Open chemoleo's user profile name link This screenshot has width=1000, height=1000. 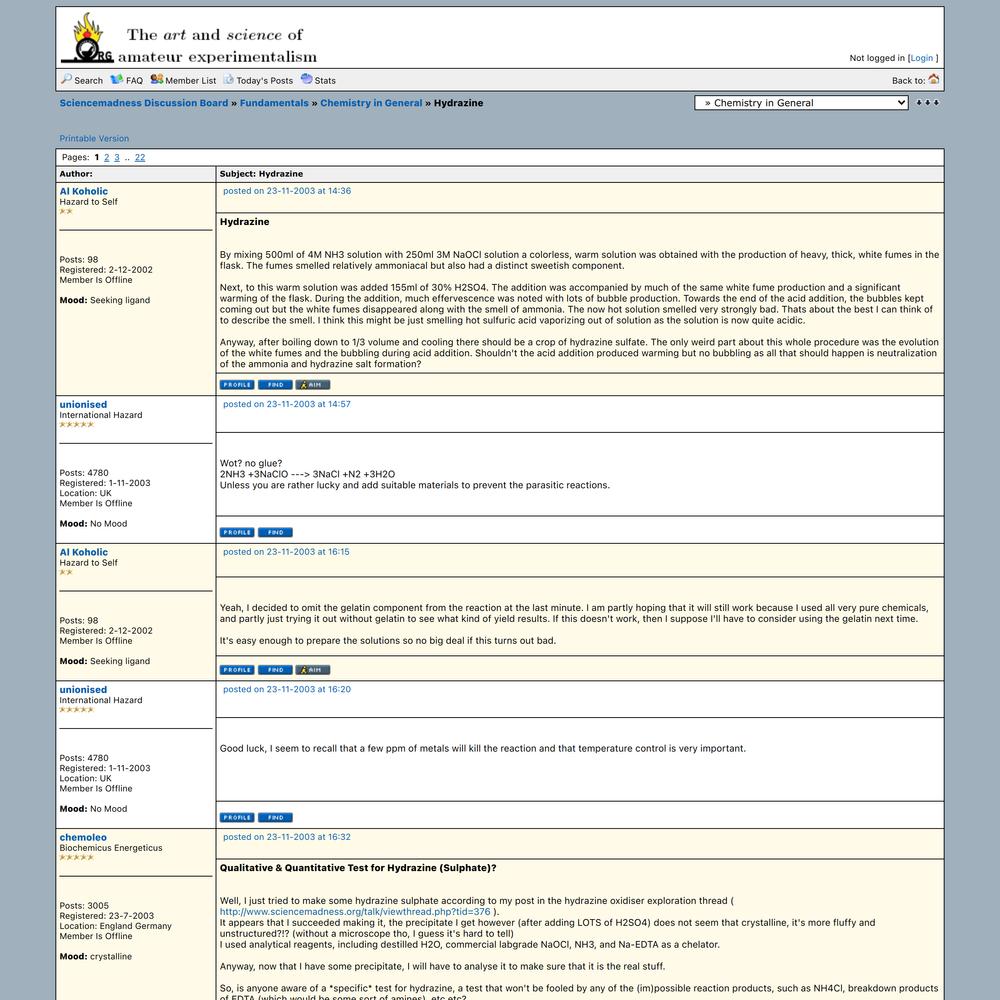click(83, 837)
